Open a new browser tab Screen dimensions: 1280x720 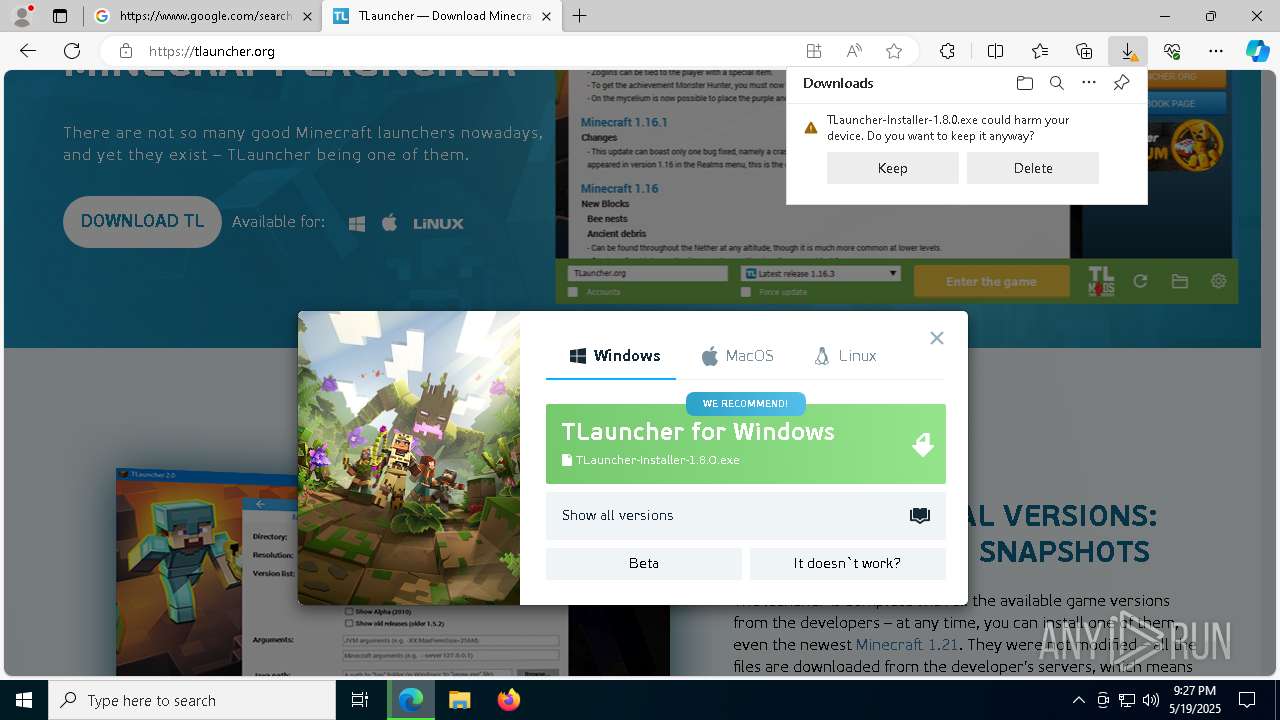tap(580, 16)
